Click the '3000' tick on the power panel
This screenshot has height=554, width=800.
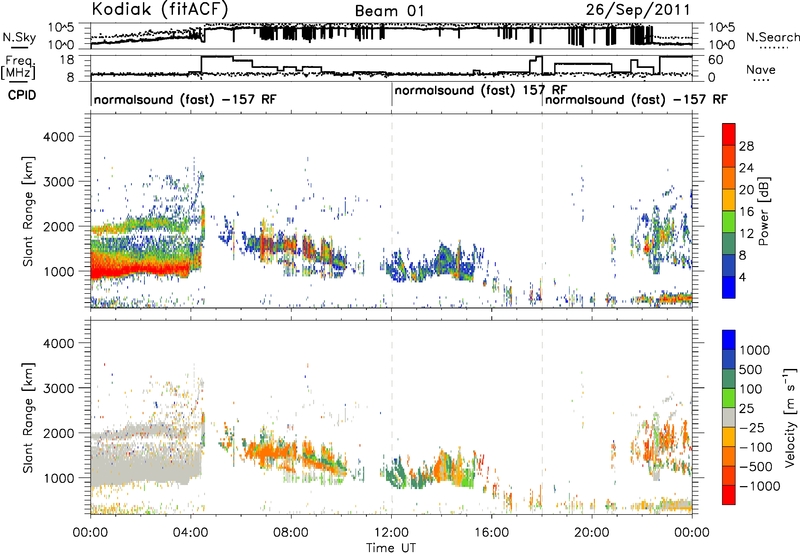point(58,182)
